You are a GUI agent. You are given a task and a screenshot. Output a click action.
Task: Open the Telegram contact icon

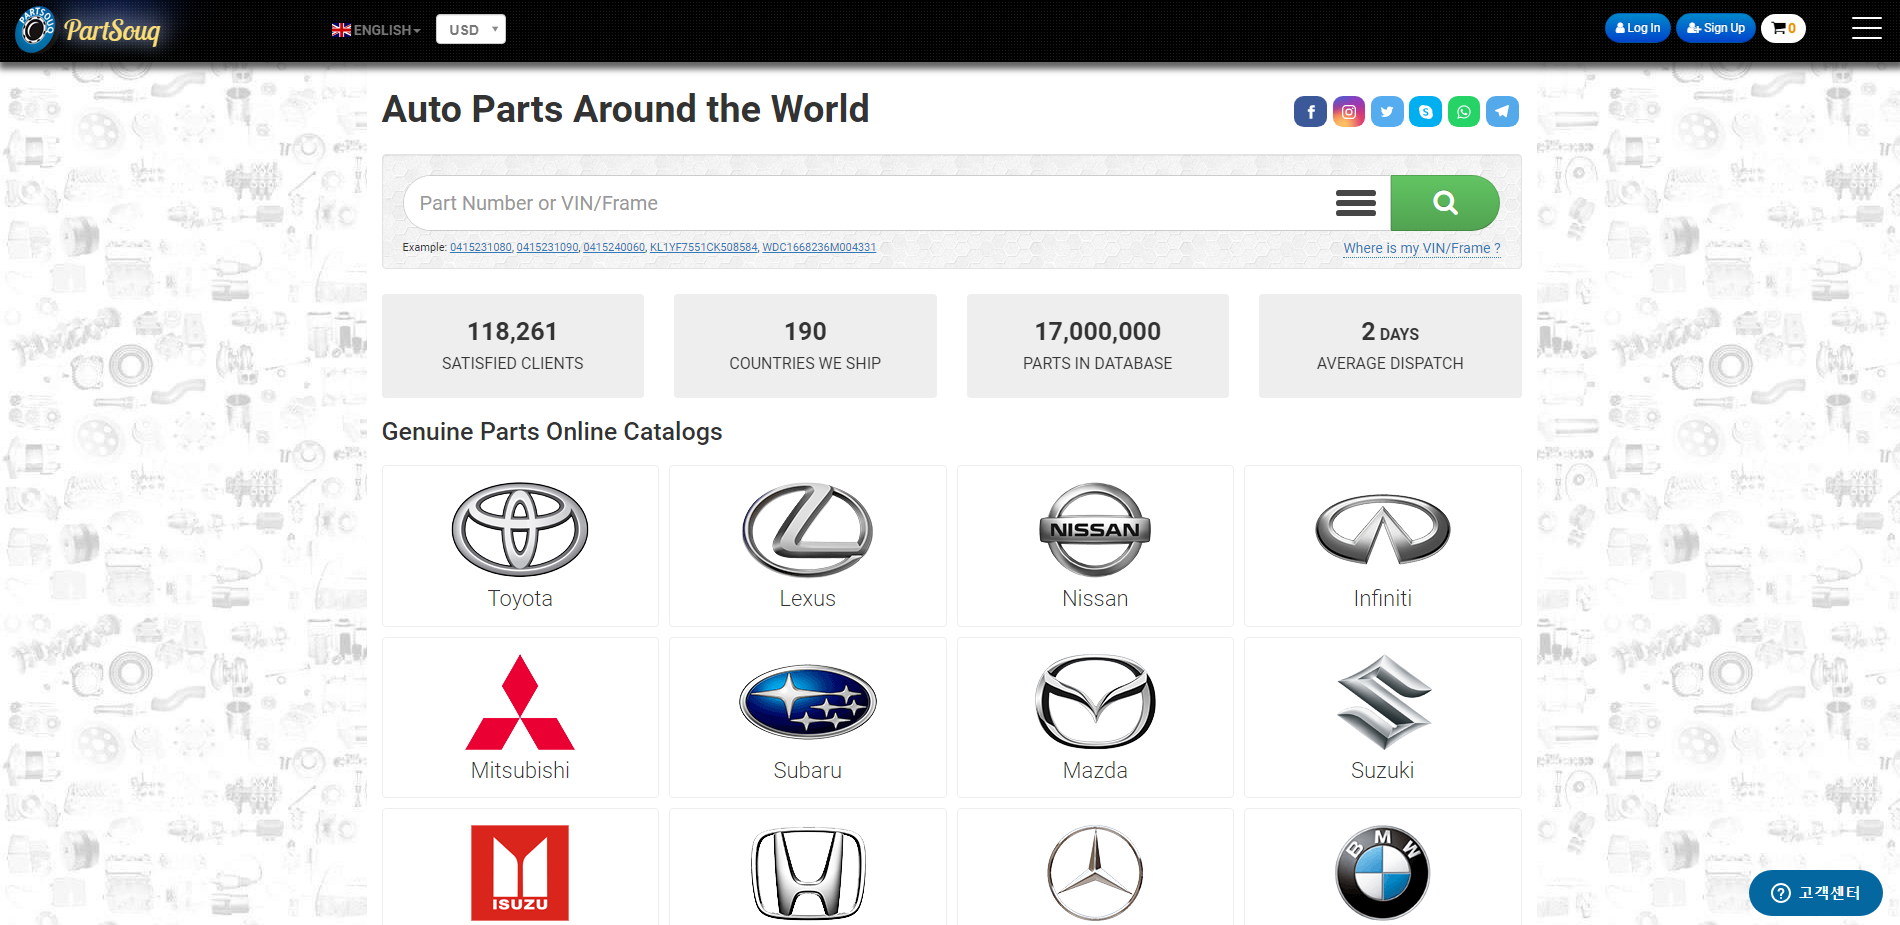[x=1502, y=112]
